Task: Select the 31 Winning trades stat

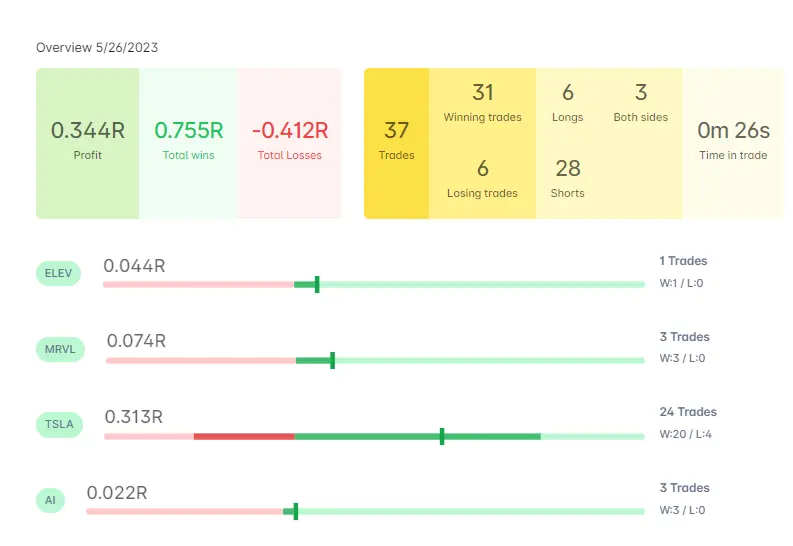Action: tap(483, 103)
